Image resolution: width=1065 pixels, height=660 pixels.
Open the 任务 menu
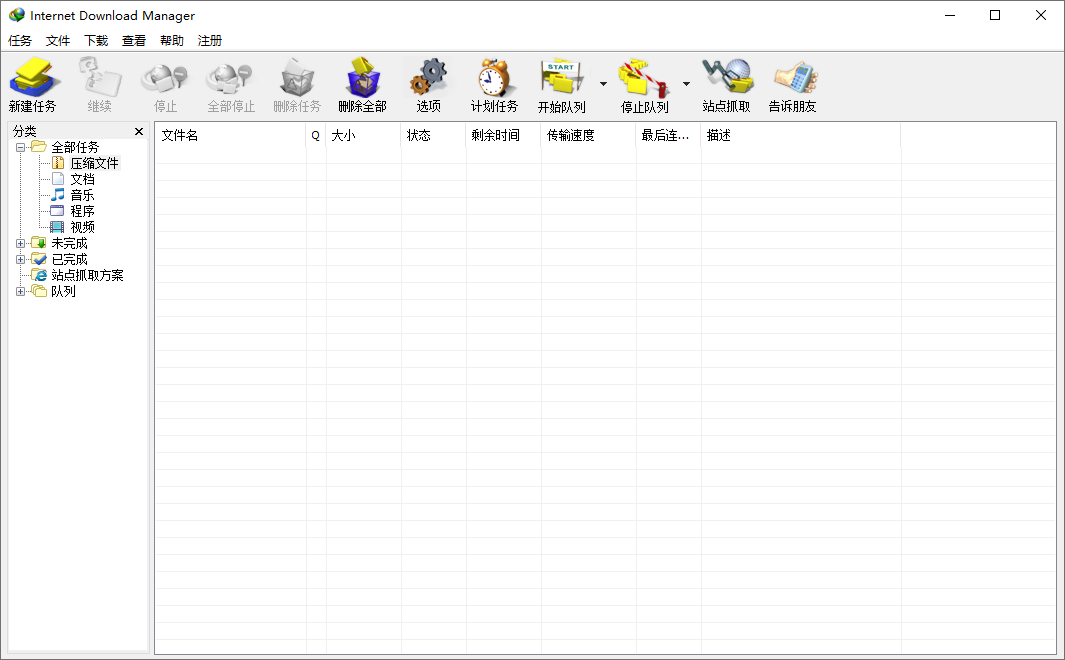coord(20,41)
